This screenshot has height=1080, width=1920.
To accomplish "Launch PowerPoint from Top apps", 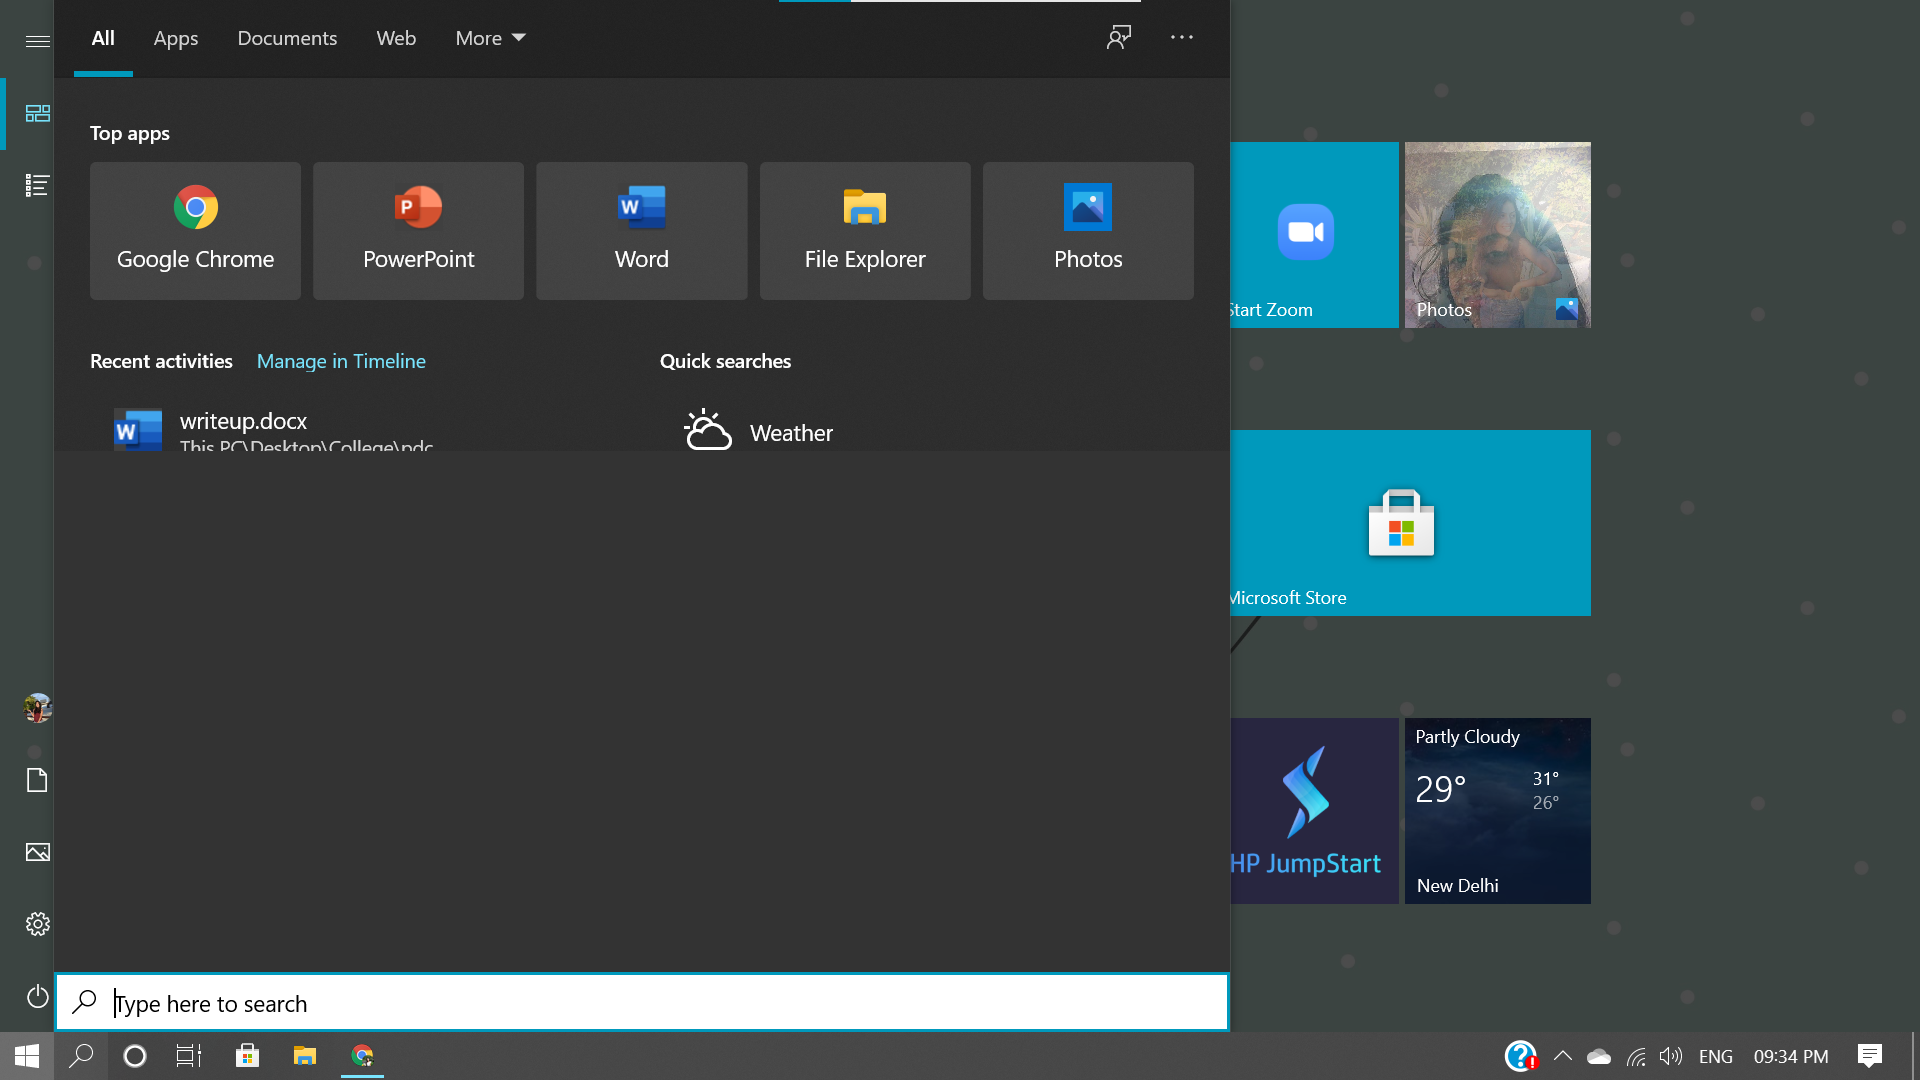I will coord(418,231).
